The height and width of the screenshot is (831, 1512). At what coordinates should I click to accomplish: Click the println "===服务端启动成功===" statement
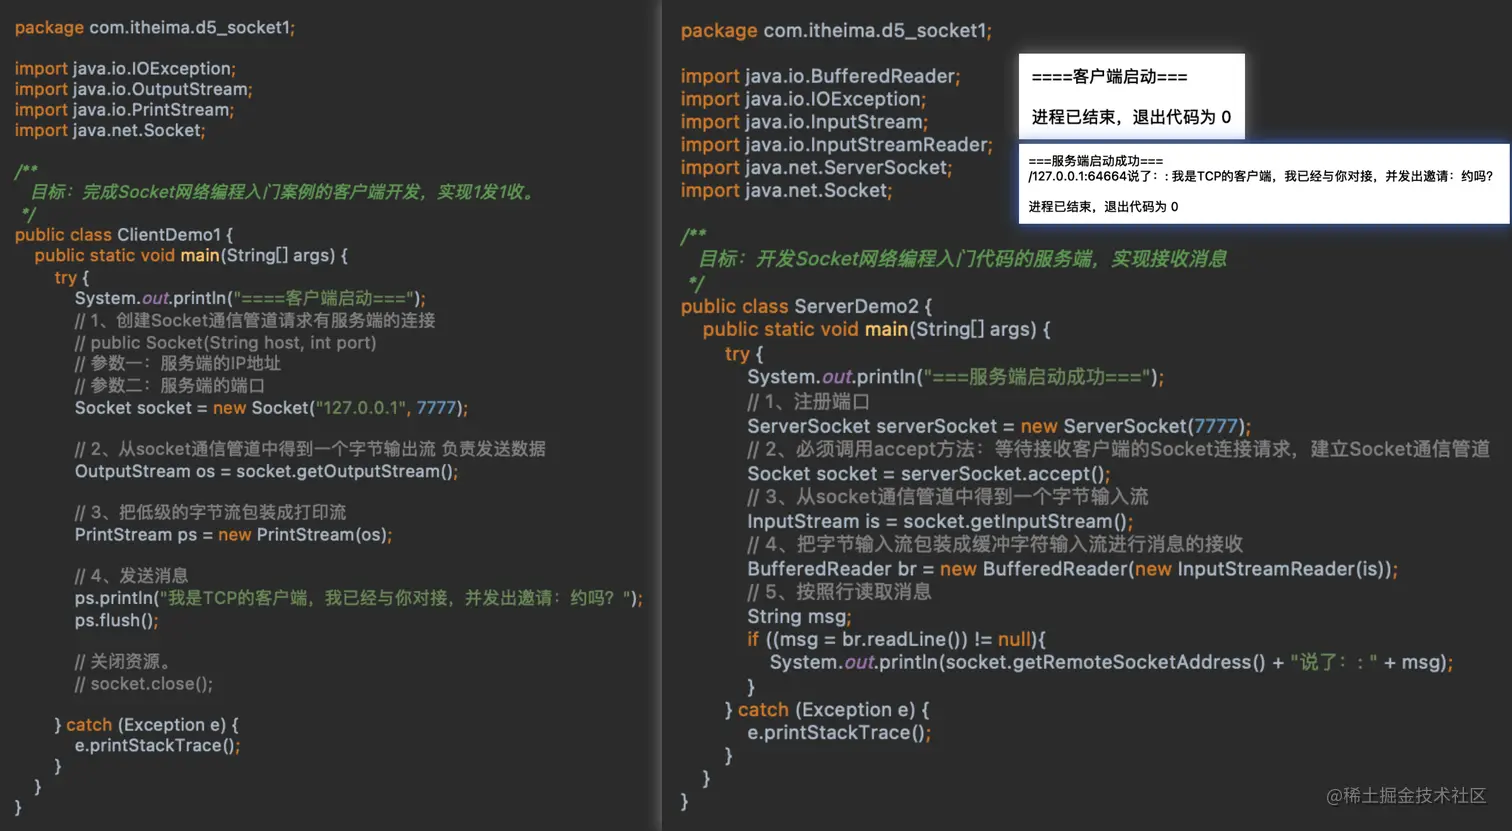click(955, 377)
